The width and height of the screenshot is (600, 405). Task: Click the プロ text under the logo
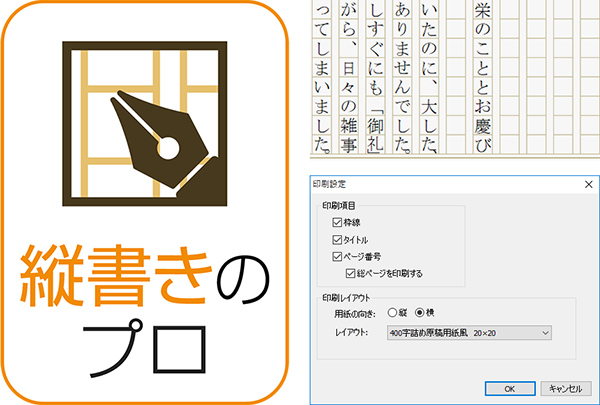146,348
